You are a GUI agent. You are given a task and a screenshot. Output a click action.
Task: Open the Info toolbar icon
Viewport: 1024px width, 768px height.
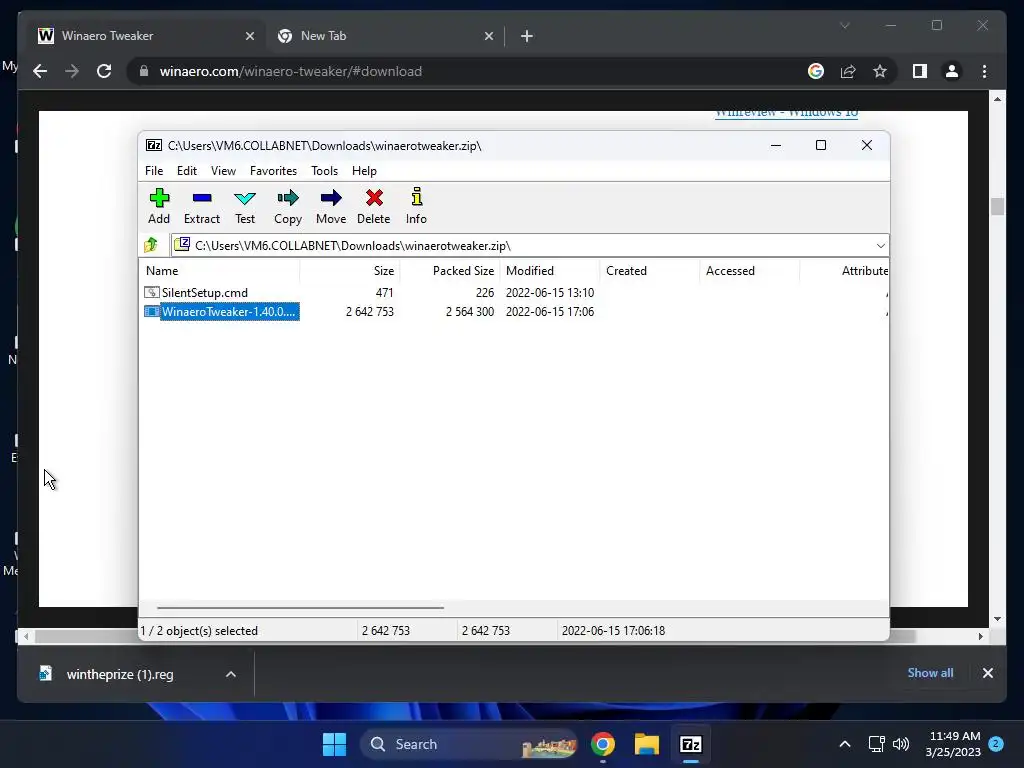point(416,206)
